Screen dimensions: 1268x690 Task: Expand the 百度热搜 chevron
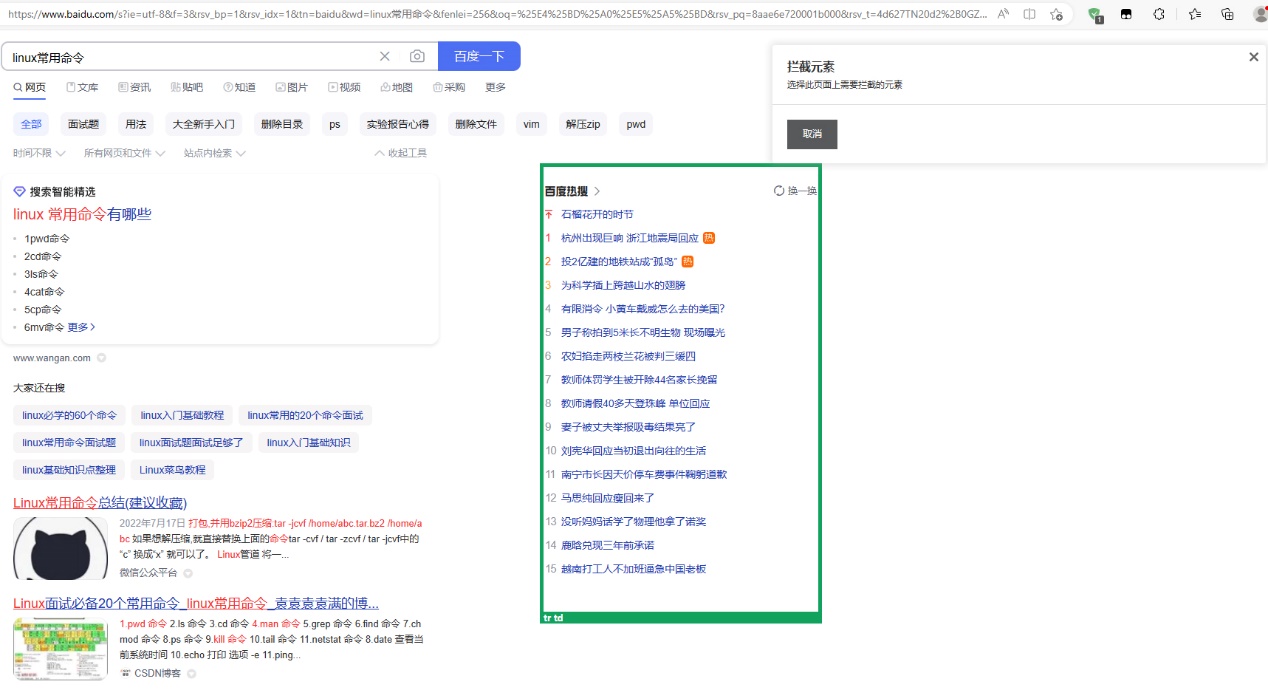coord(597,191)
